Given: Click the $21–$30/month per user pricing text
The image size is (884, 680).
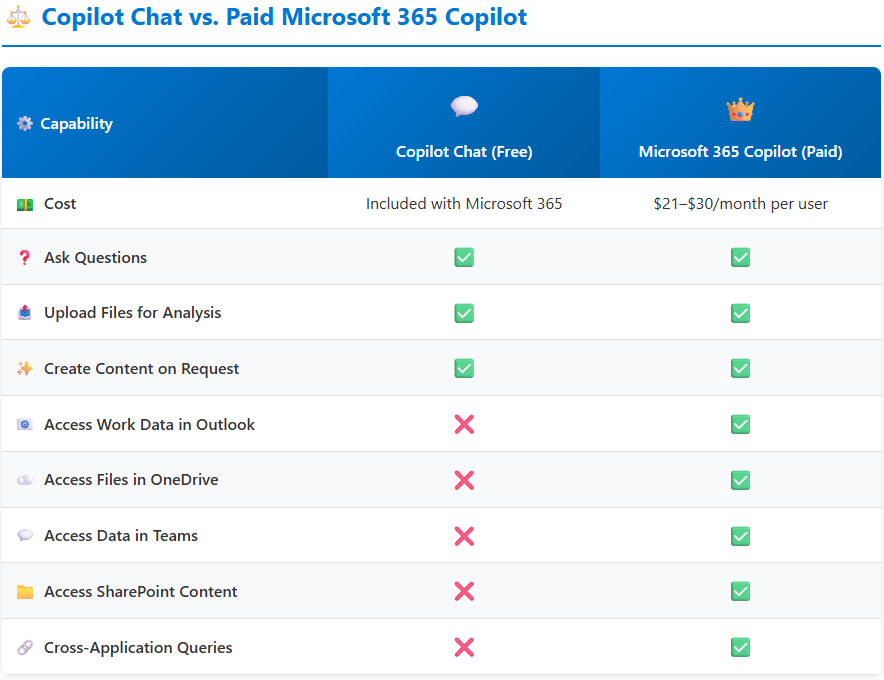Looking at the screenshot, I should [739, 203].
